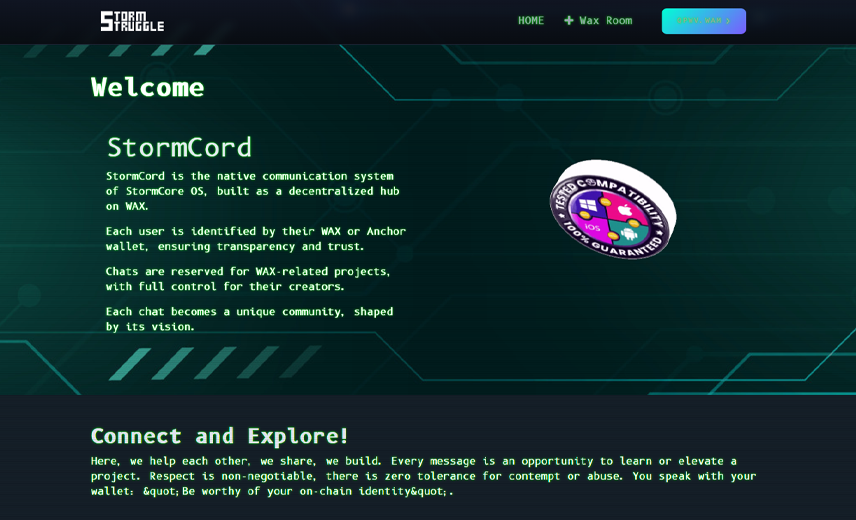The width and height of the screenshot is (856, 520).
Task: Click the StormCord title
Action: click(179, 147)
